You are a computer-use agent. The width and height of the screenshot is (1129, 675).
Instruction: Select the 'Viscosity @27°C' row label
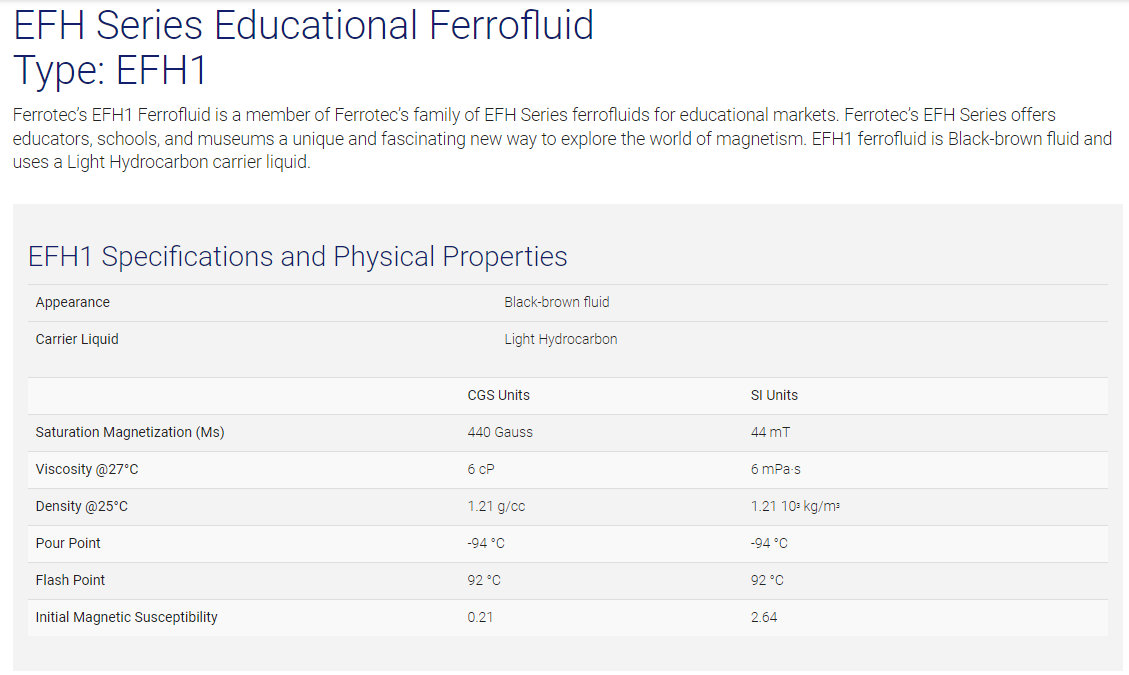[x=86, y=470]
